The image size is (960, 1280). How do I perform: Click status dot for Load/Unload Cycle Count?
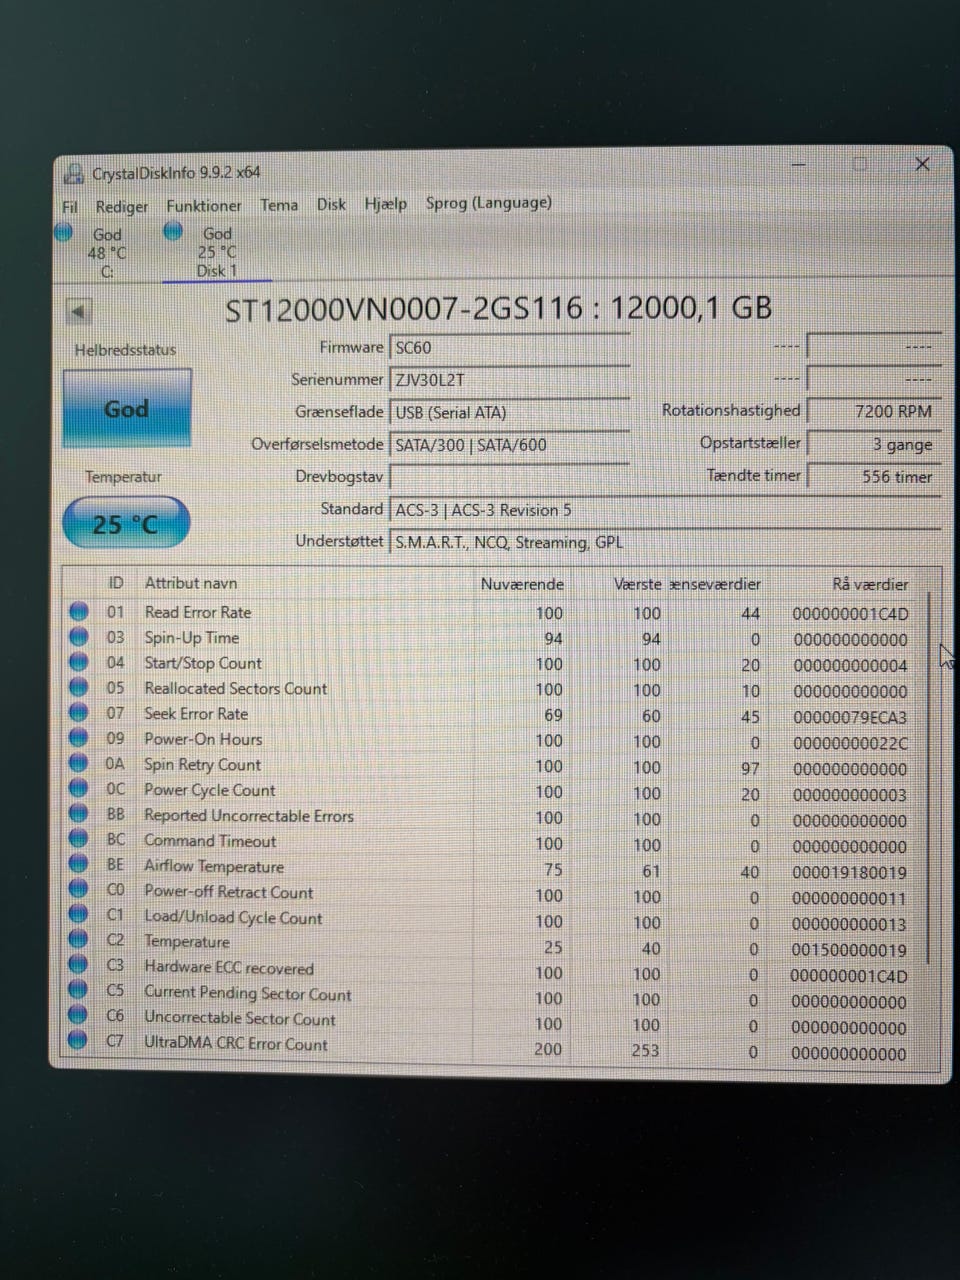pos(78,915)
